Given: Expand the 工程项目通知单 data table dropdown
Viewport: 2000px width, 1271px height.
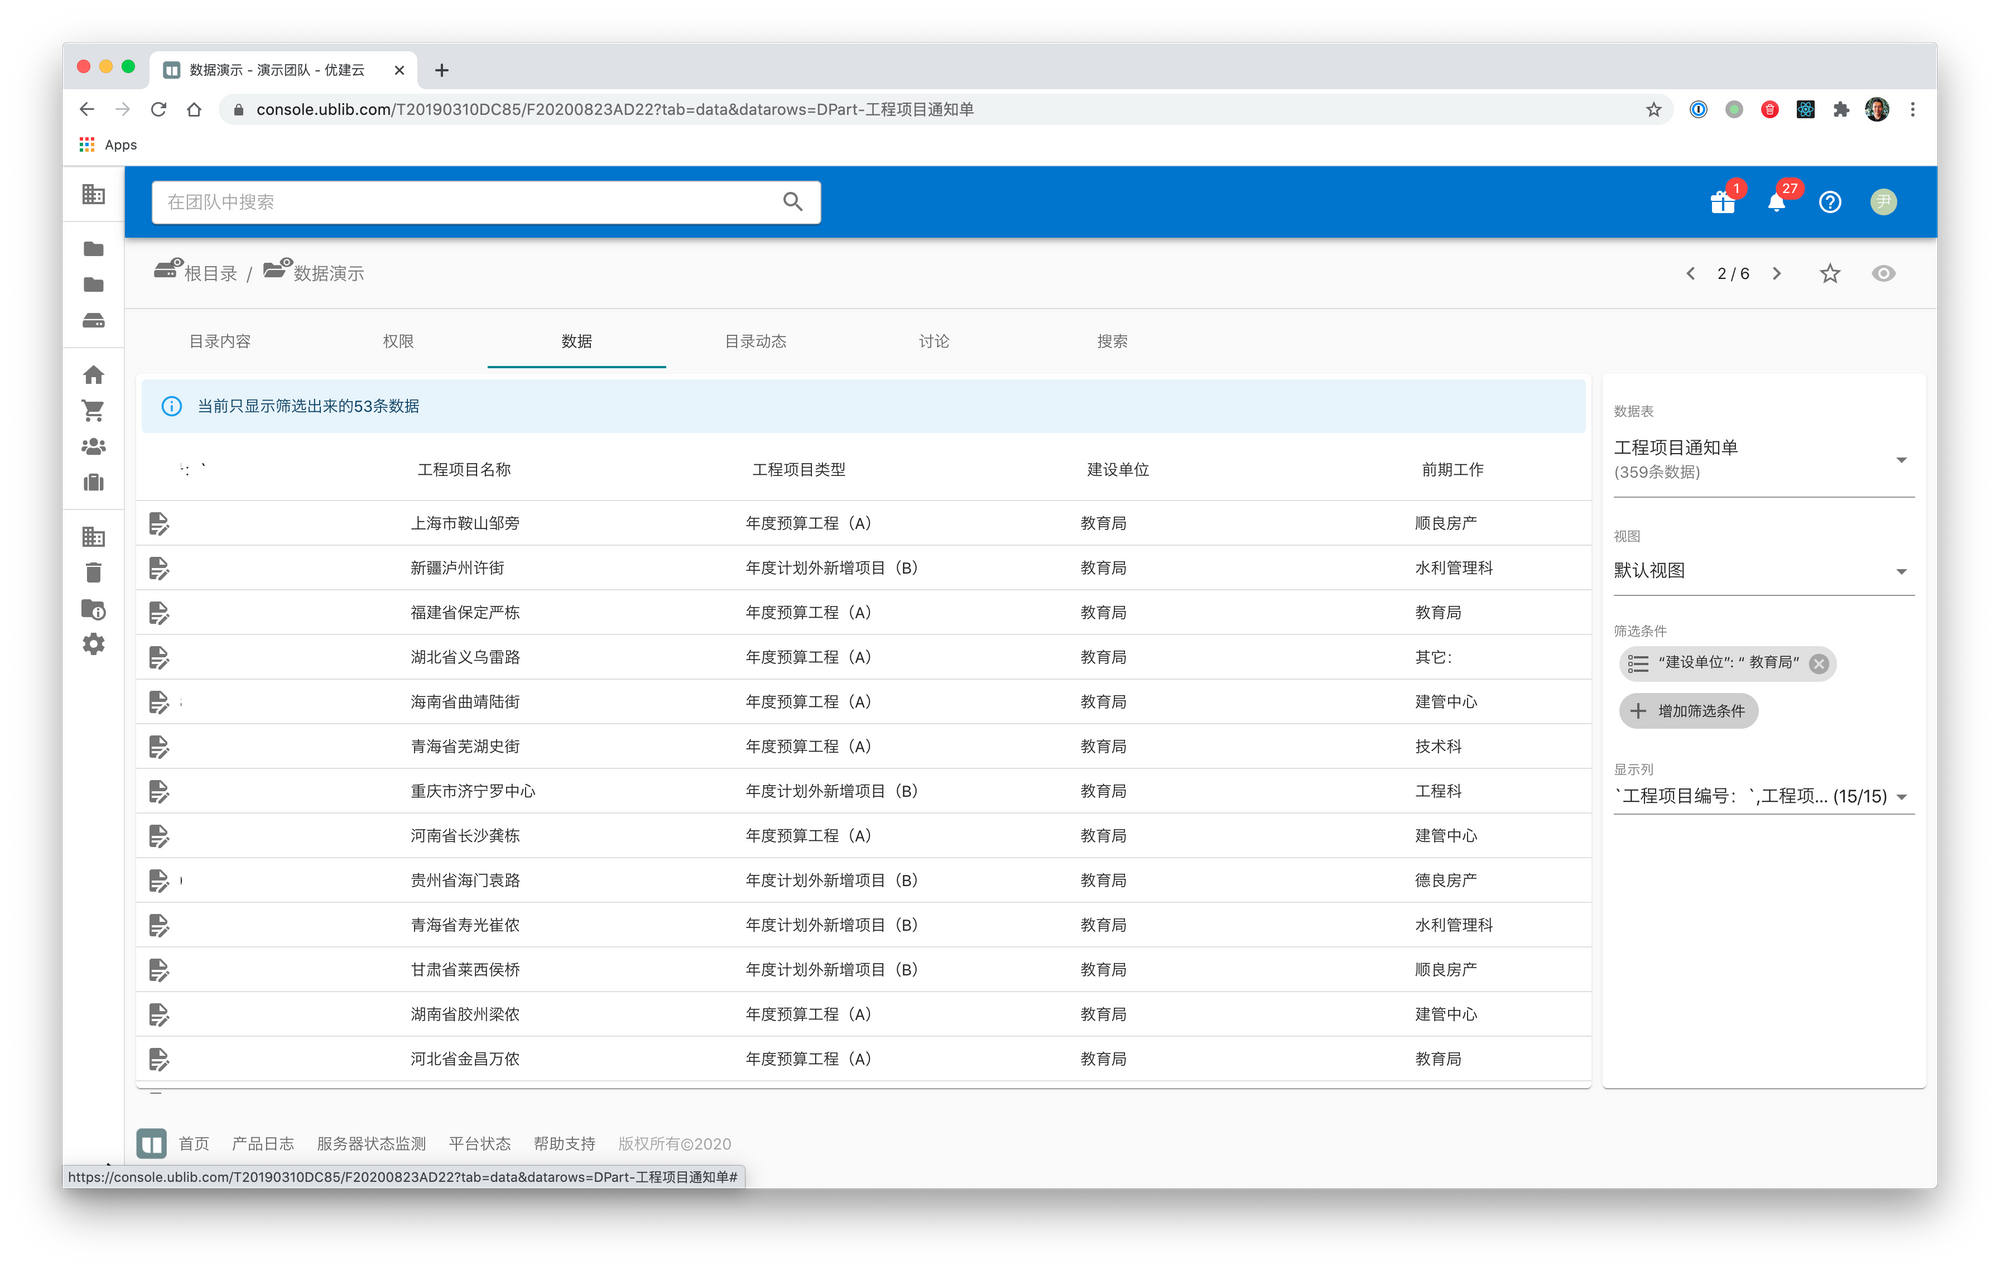Looking at the screenshot, I should pos(1901,460).
